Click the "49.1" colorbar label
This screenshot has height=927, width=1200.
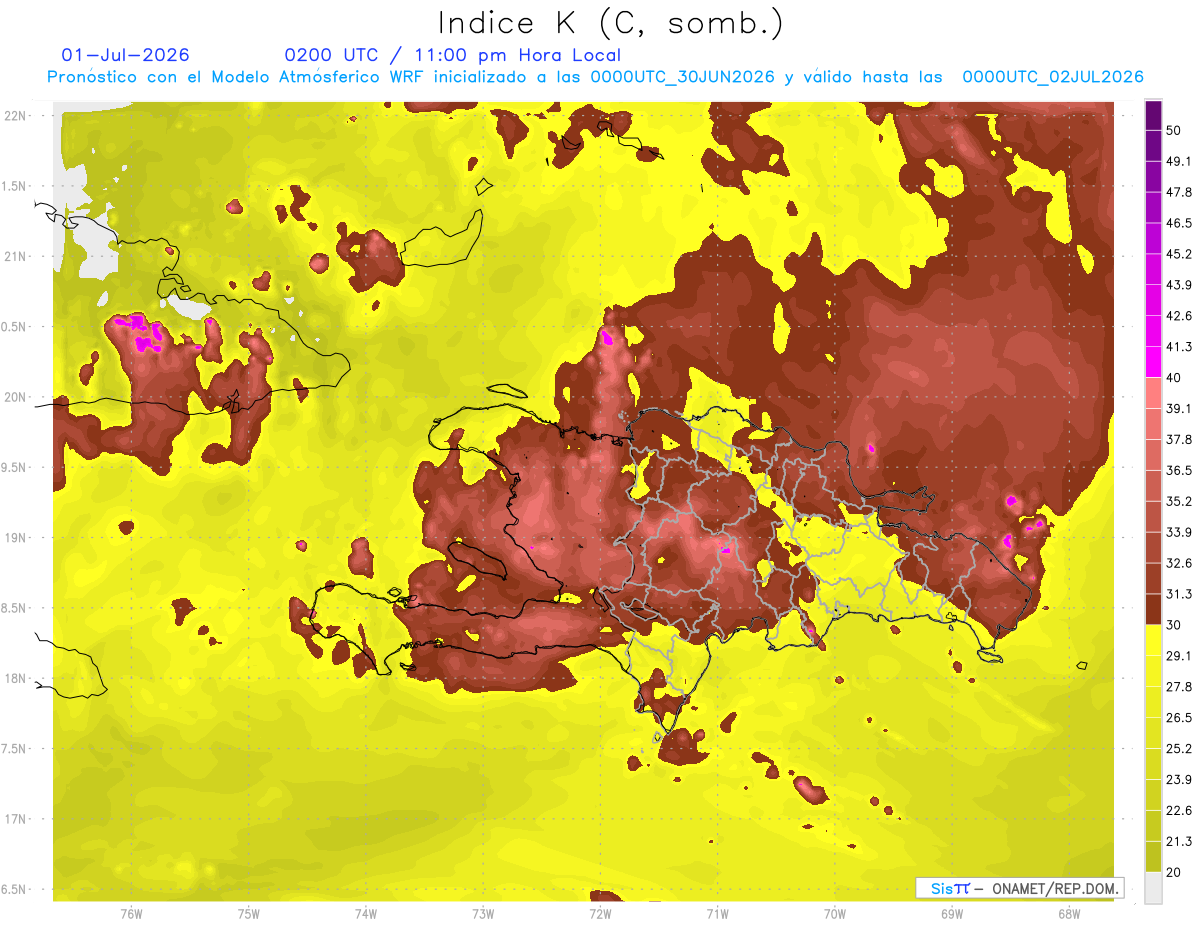pyautogui.click(x=1179, y=161)
